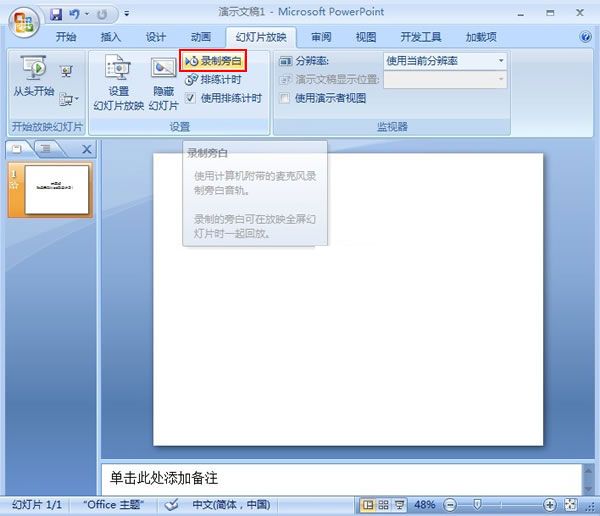Open PowerPoint help question mark

(585, 37)
